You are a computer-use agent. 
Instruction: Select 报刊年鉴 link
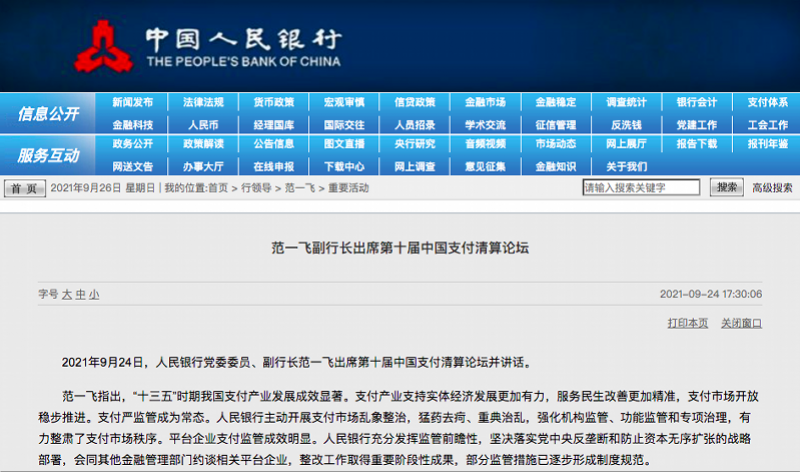coord(768,144)
